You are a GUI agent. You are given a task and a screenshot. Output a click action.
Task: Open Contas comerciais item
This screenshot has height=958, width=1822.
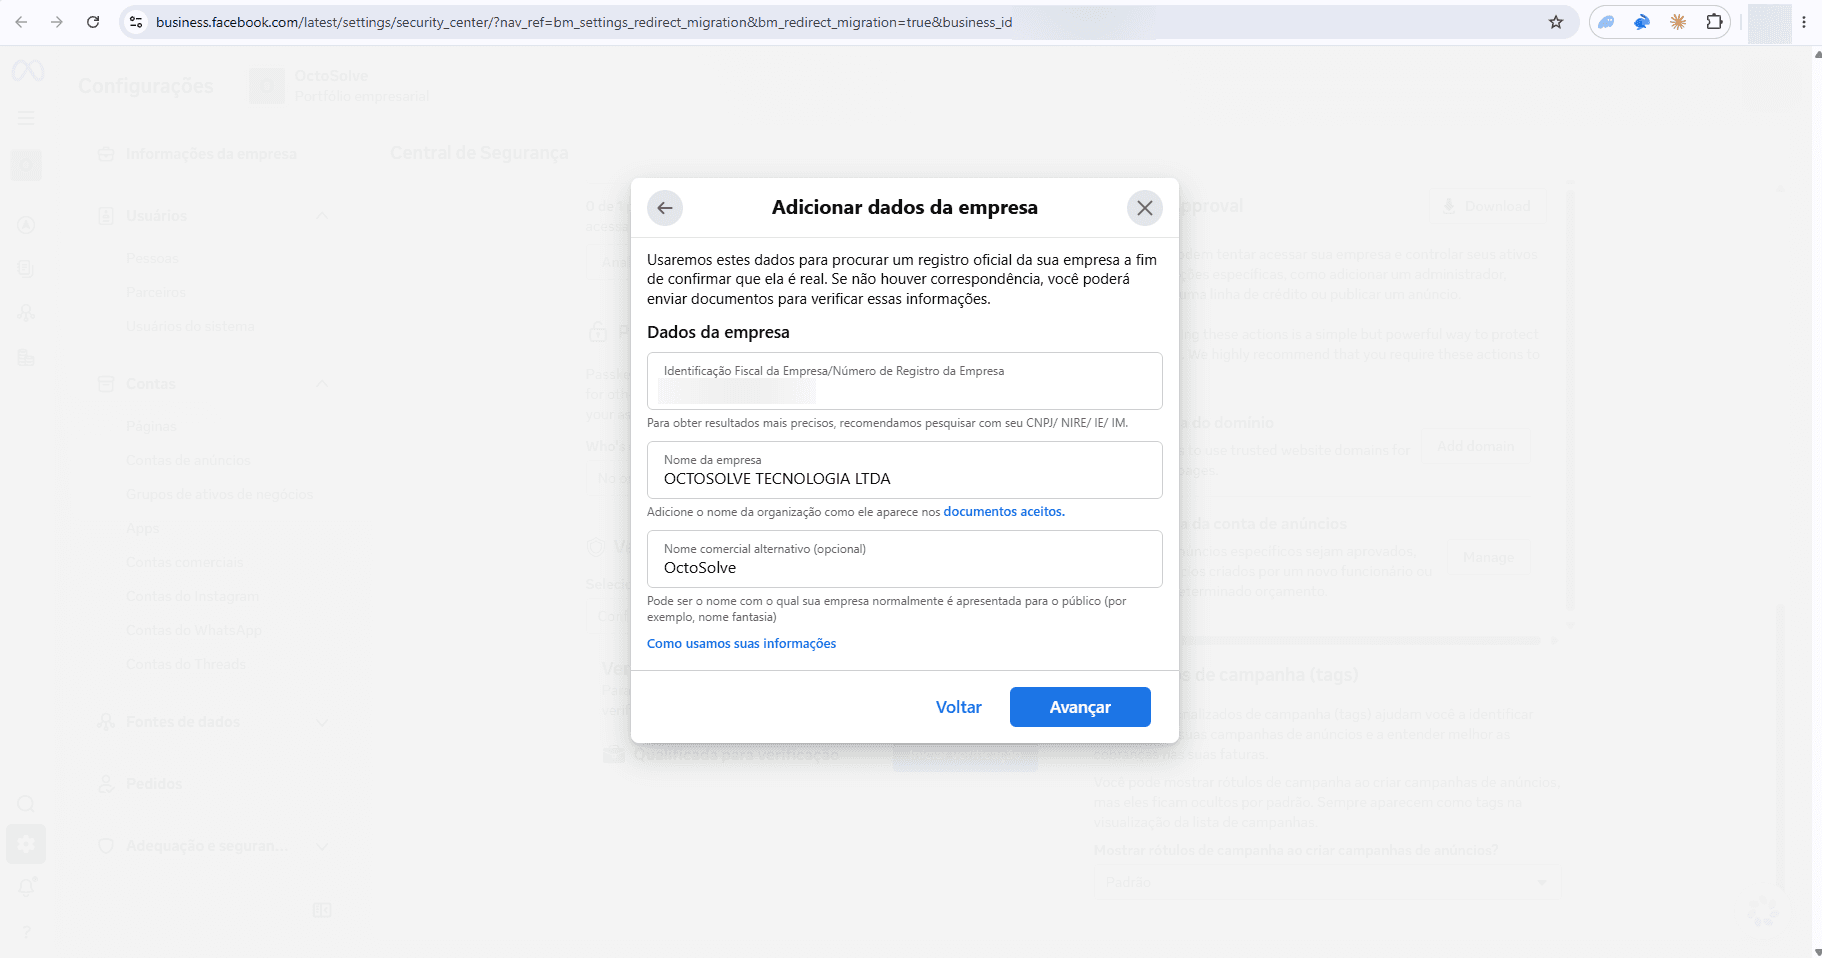[184, 562]
